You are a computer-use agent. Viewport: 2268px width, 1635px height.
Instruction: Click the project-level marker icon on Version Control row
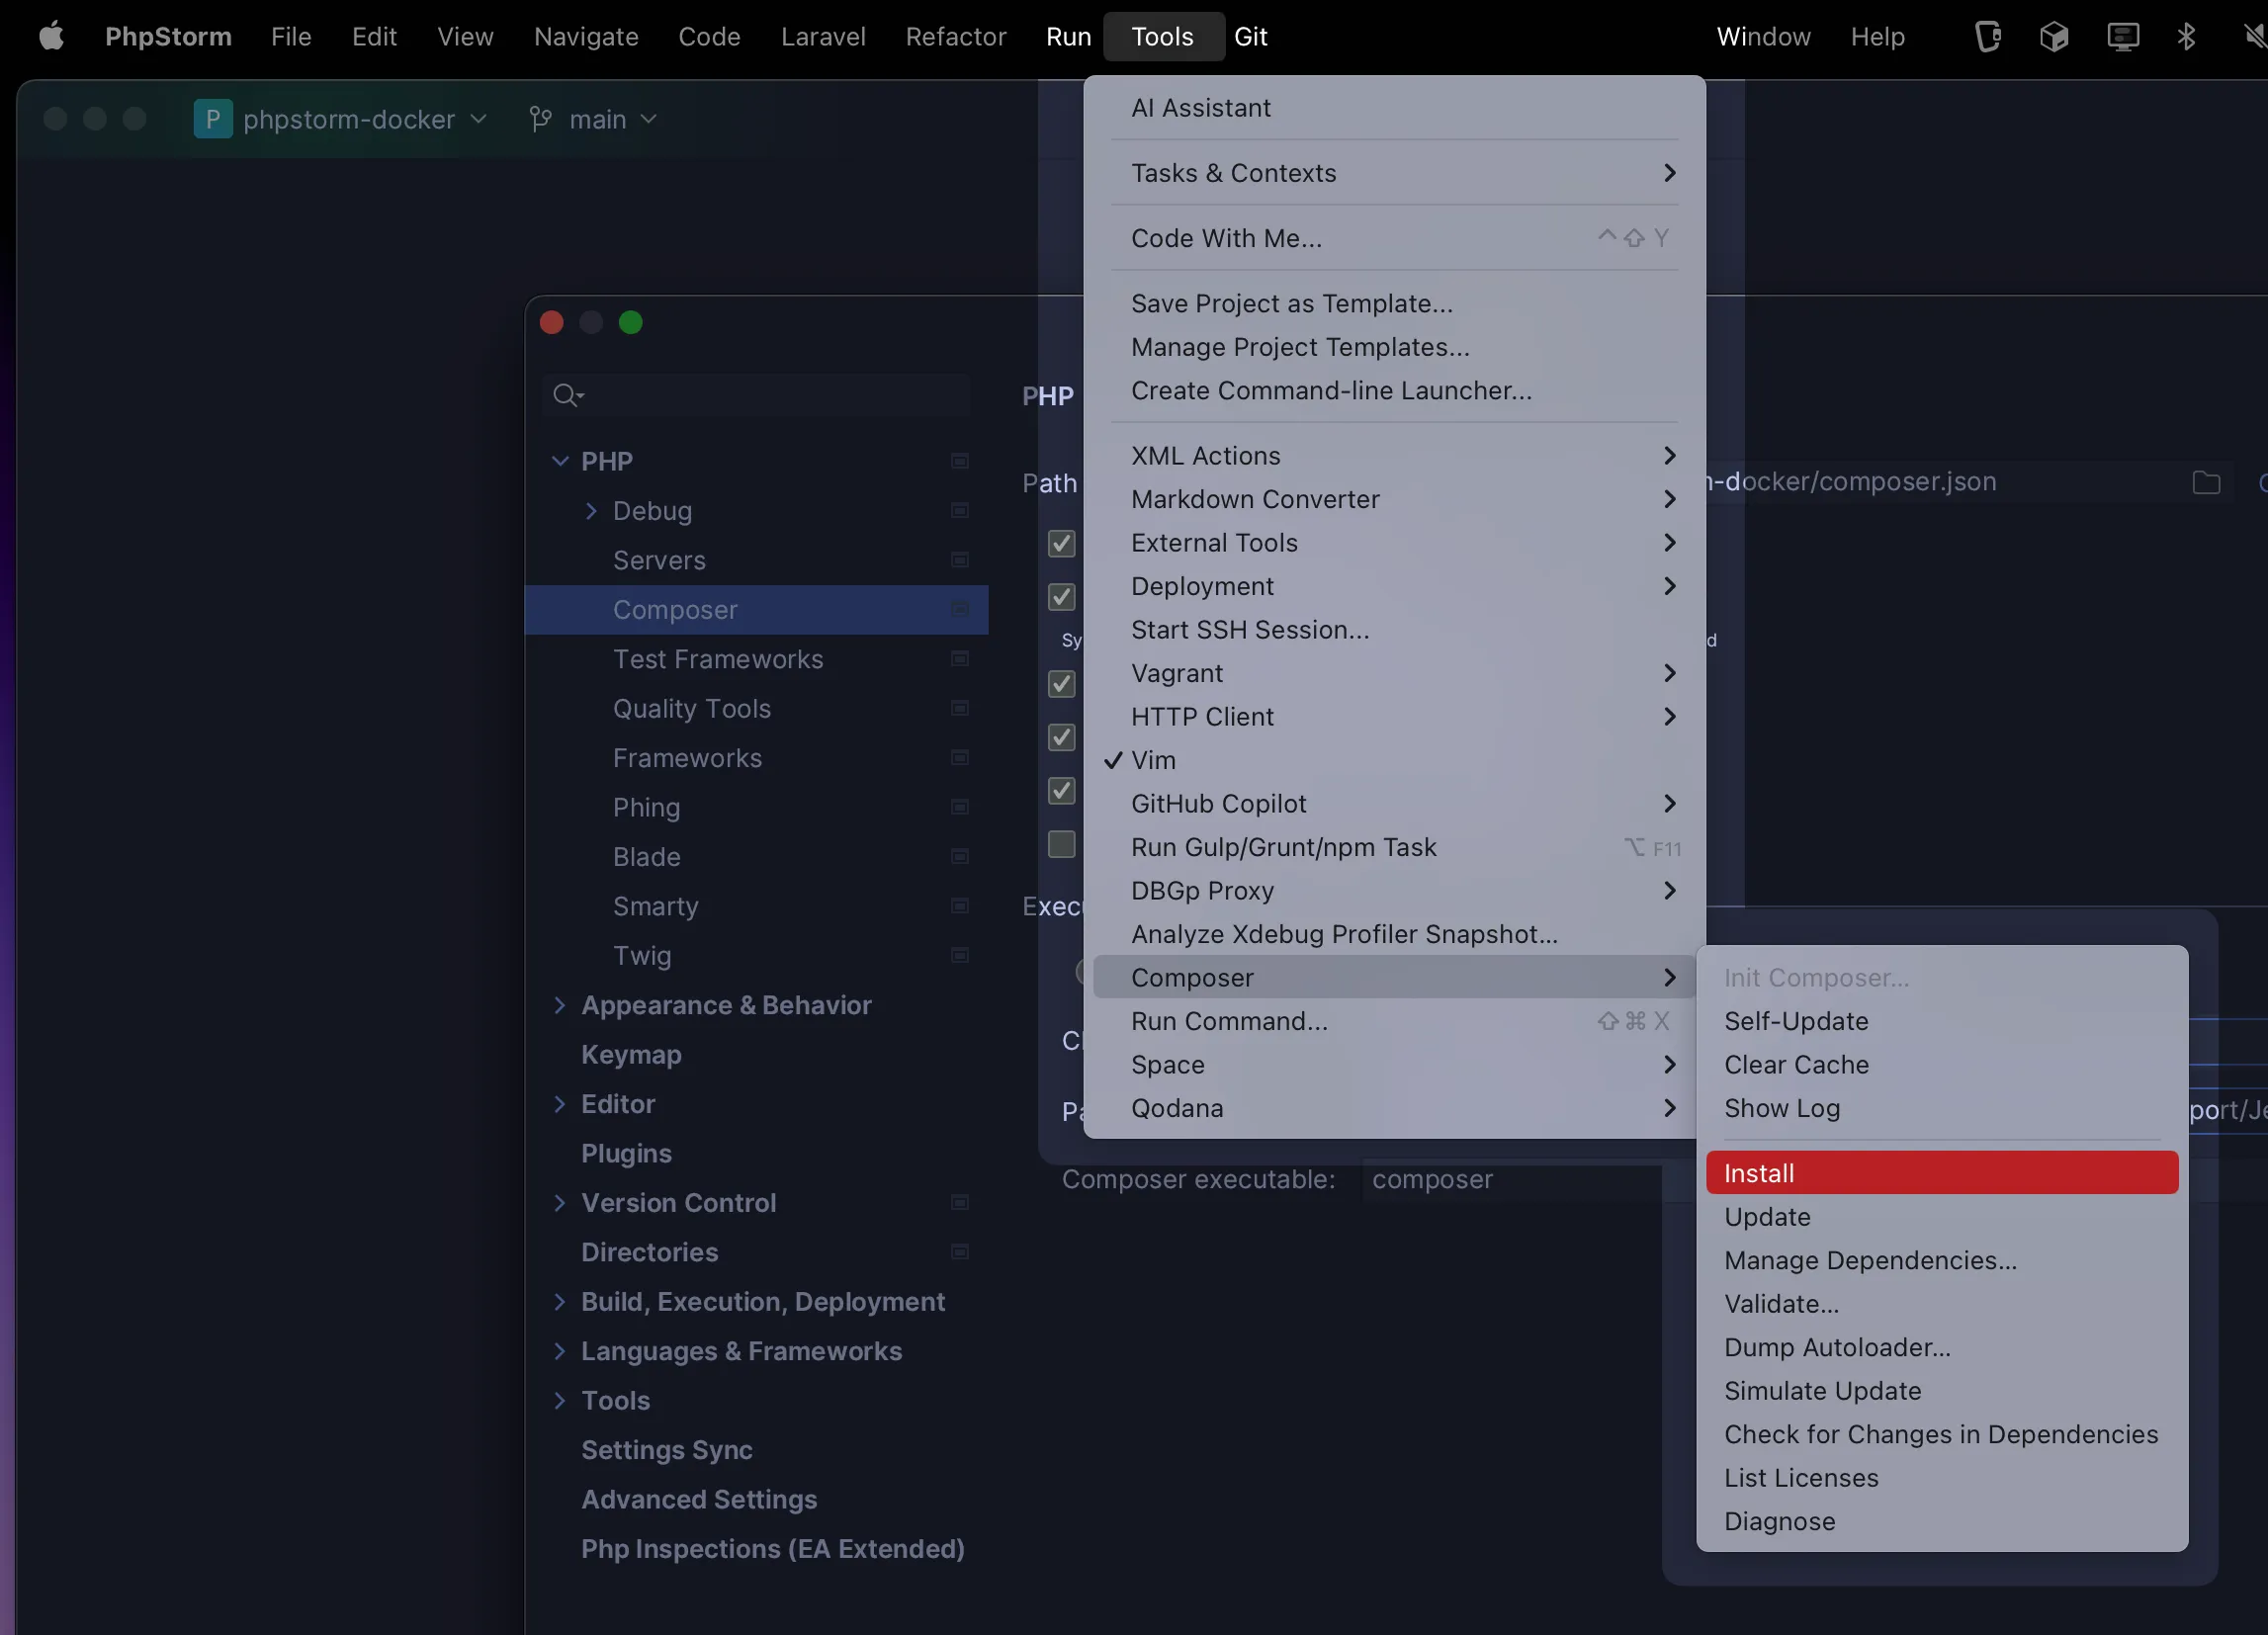point(959,1202)
